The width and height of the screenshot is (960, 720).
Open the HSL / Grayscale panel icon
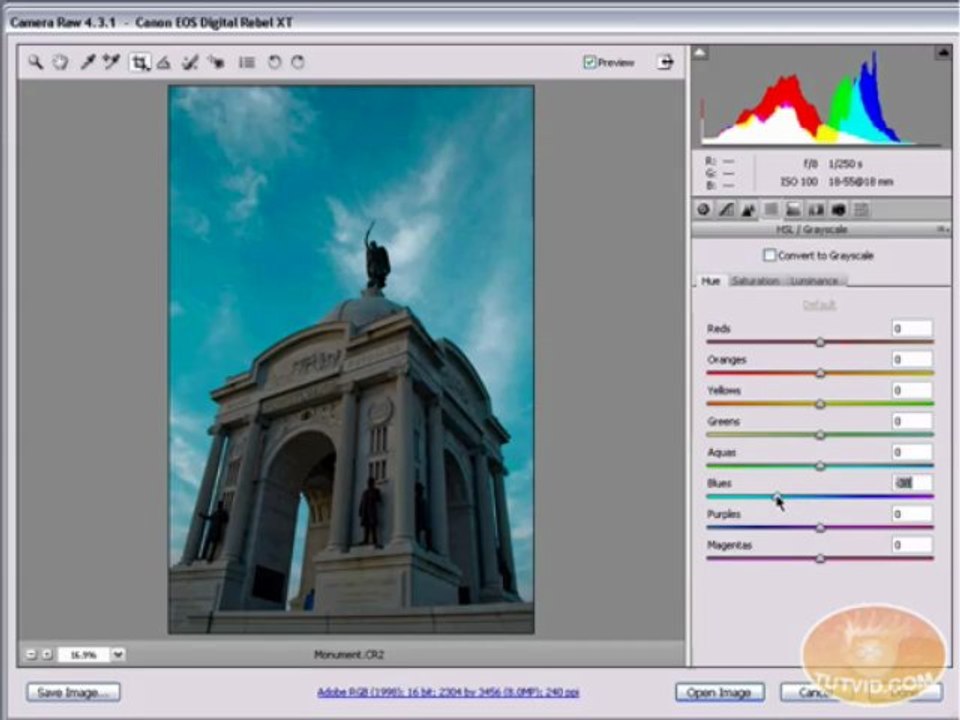pyautogui.click(x=771, y=210)
